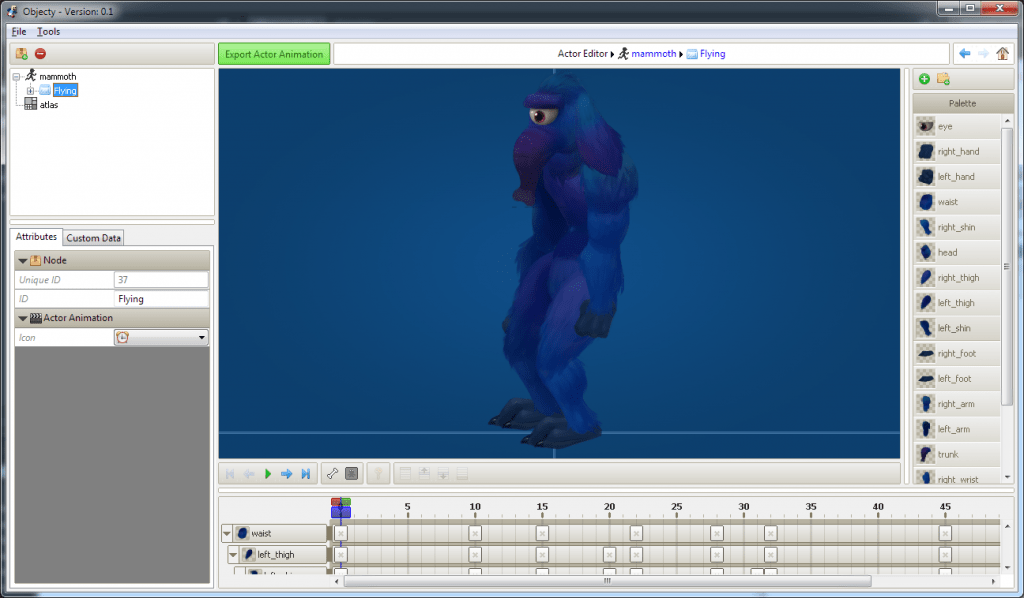Screen dimensions: 1024x598
Task: Go forward with navigation right arrow
Action: point(984,54)
